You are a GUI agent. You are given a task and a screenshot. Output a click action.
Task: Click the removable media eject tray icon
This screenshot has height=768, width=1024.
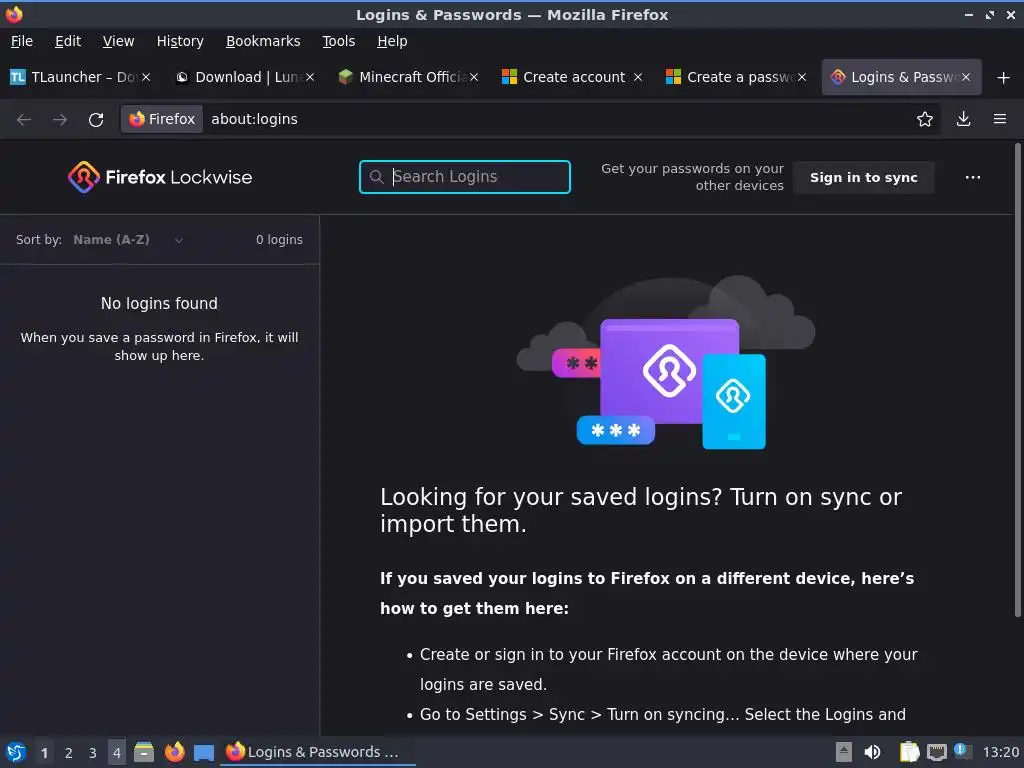tap(844, 752)
